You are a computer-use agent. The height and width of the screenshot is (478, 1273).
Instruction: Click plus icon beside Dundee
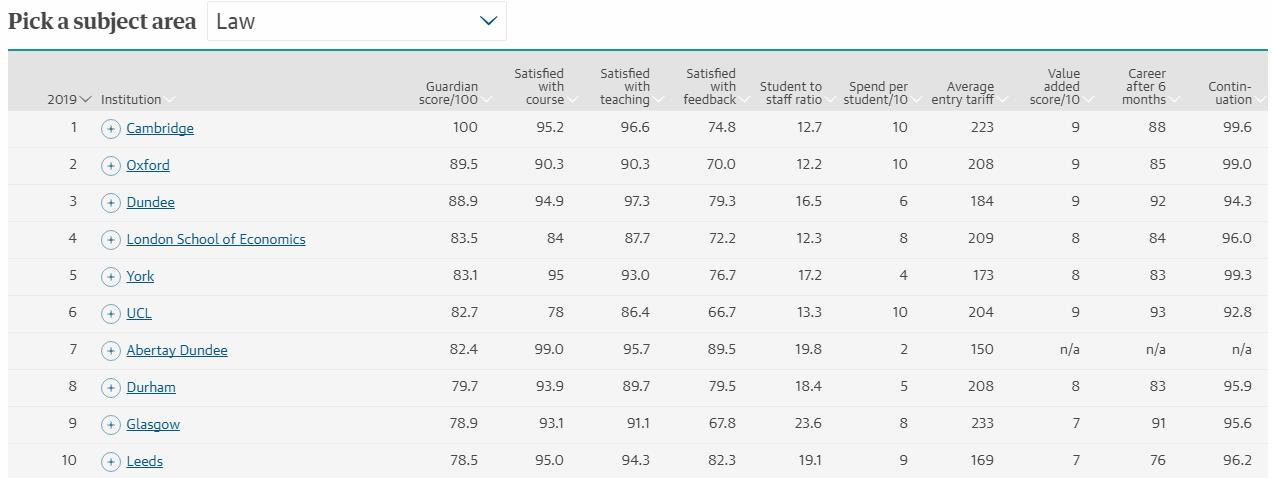tap(110, 202)
